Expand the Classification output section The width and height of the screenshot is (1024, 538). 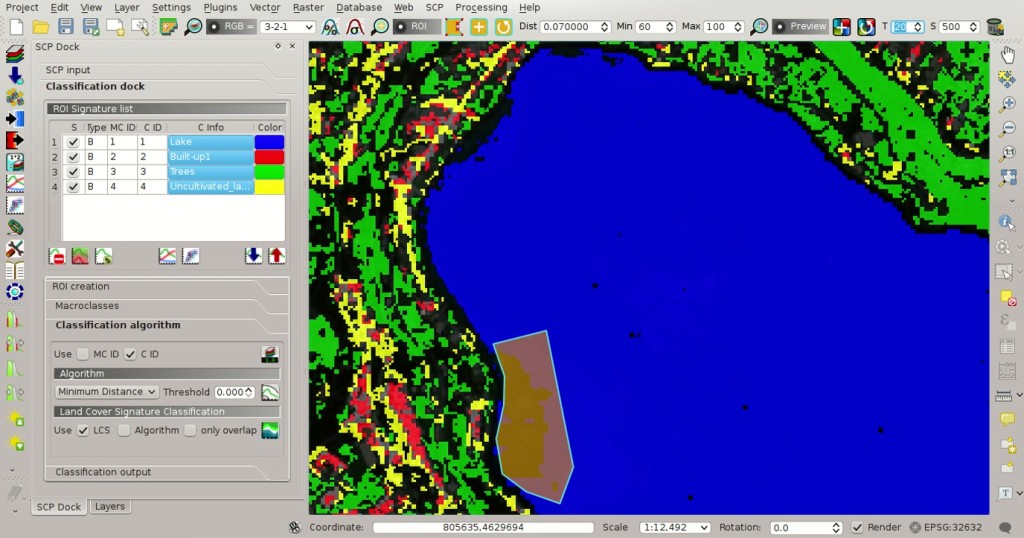point(103,471)
